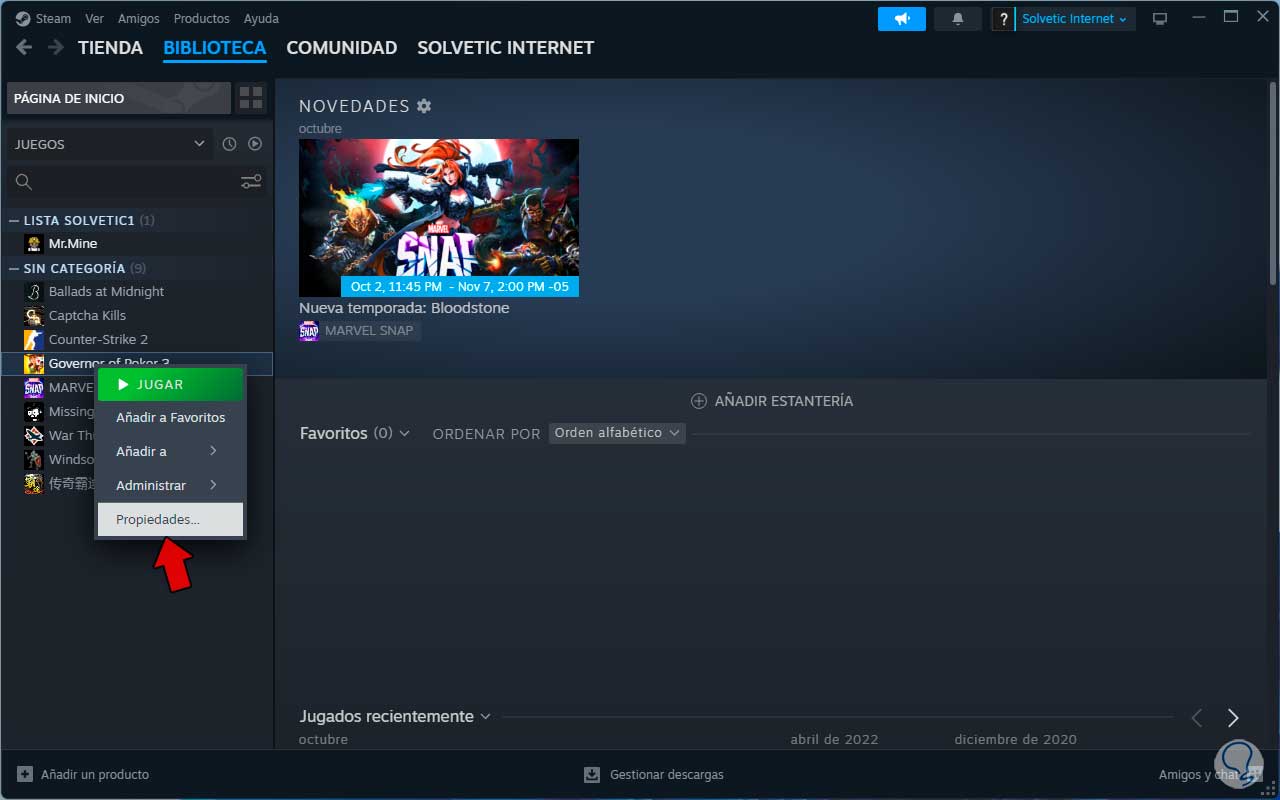This screenshot has width=1280, height=800.
Task: Open the Ver menu
Action: pos(95,19)
